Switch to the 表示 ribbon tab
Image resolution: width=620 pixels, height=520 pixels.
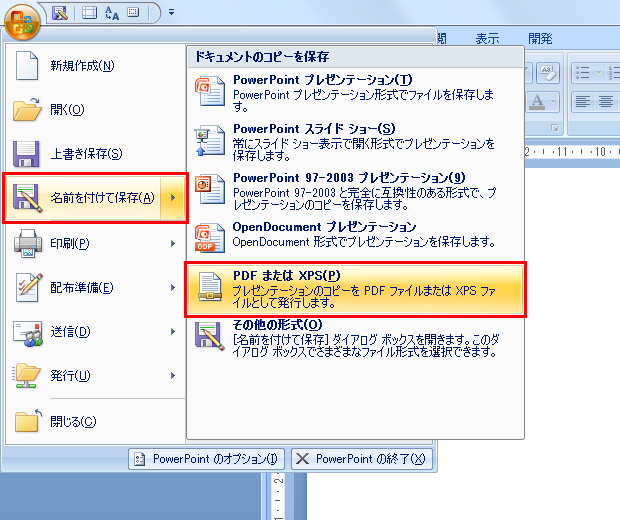pos(487,39)
